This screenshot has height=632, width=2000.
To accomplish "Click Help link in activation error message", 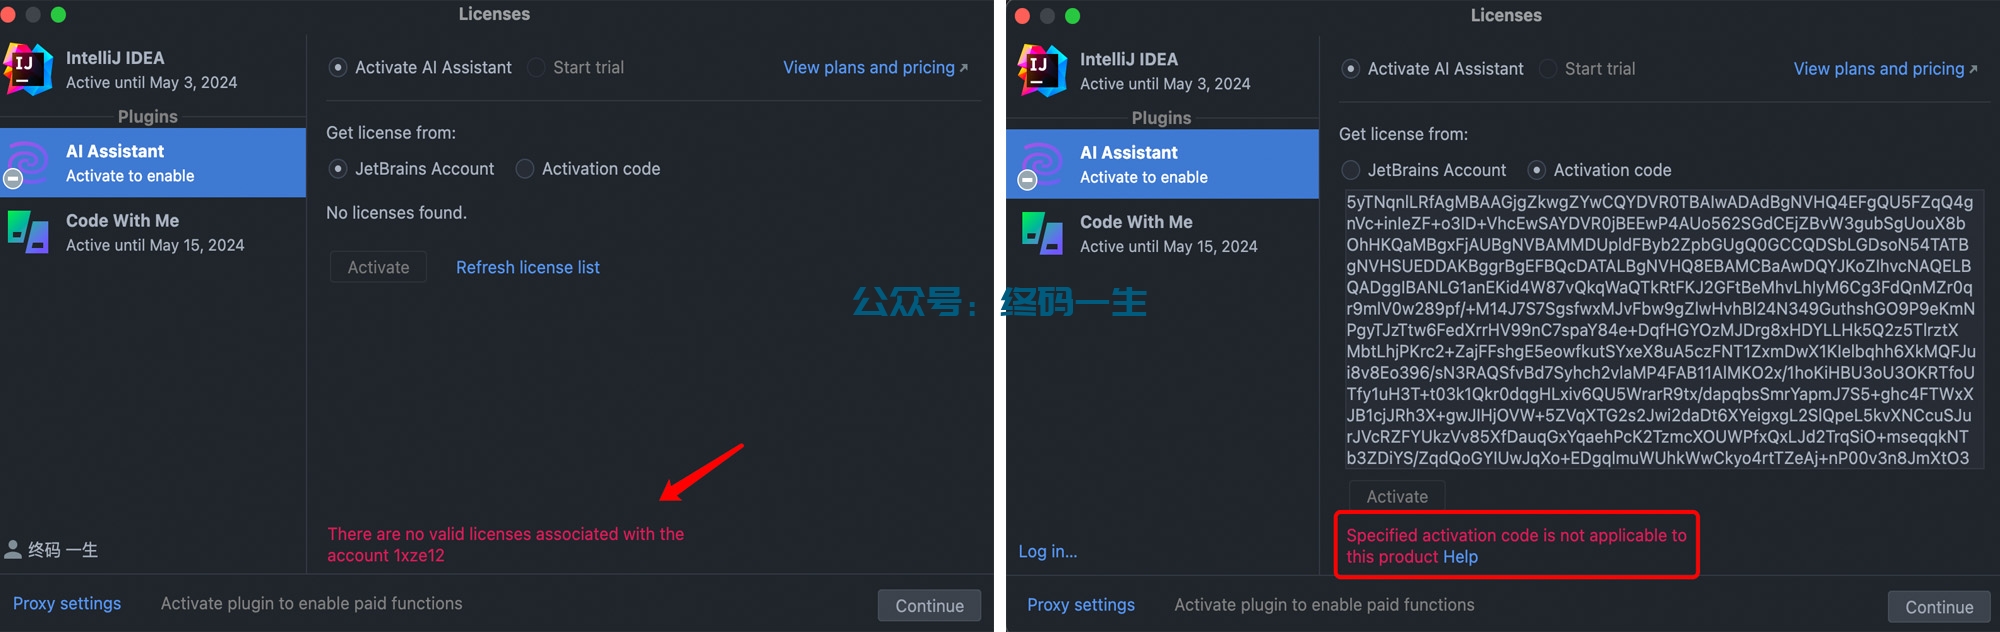I will click(x=1460, y=557).
